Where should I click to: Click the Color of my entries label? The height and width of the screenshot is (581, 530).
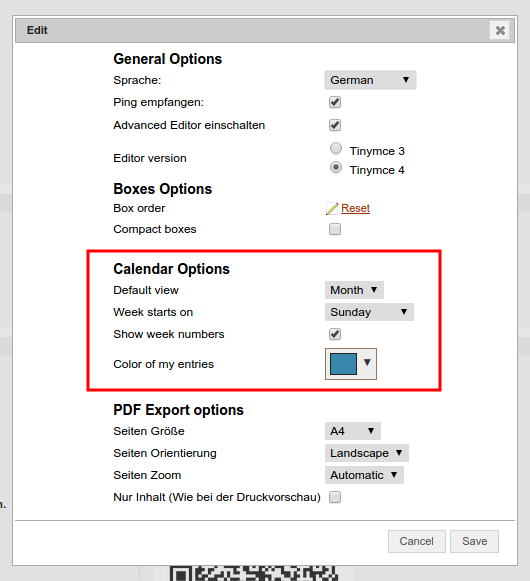tap(164, 364)
